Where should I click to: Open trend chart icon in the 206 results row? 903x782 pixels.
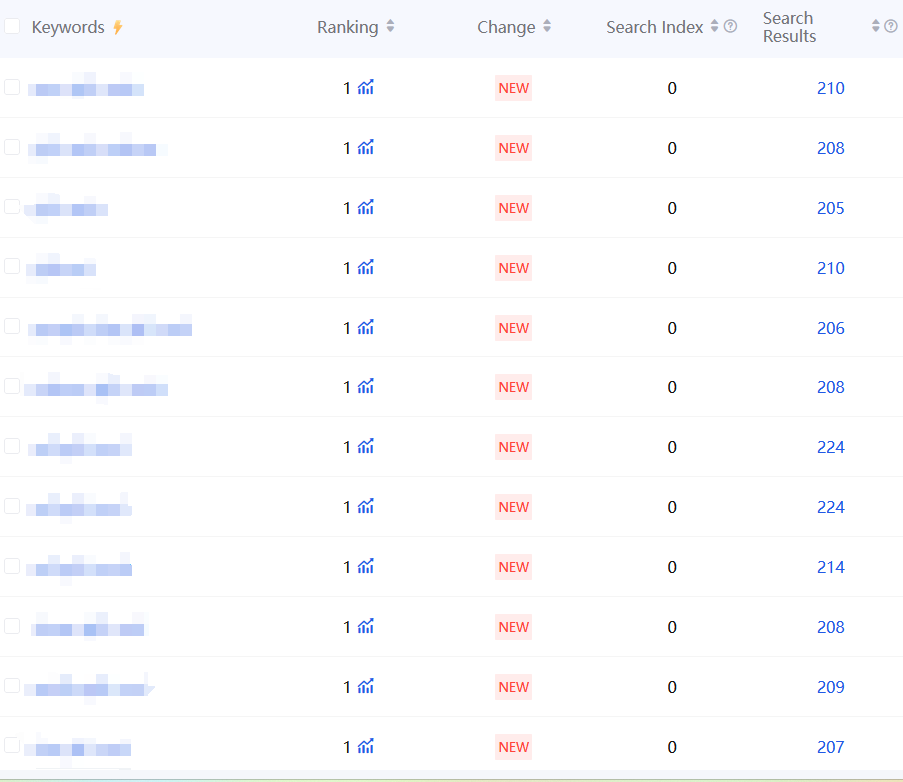(366, 328)
